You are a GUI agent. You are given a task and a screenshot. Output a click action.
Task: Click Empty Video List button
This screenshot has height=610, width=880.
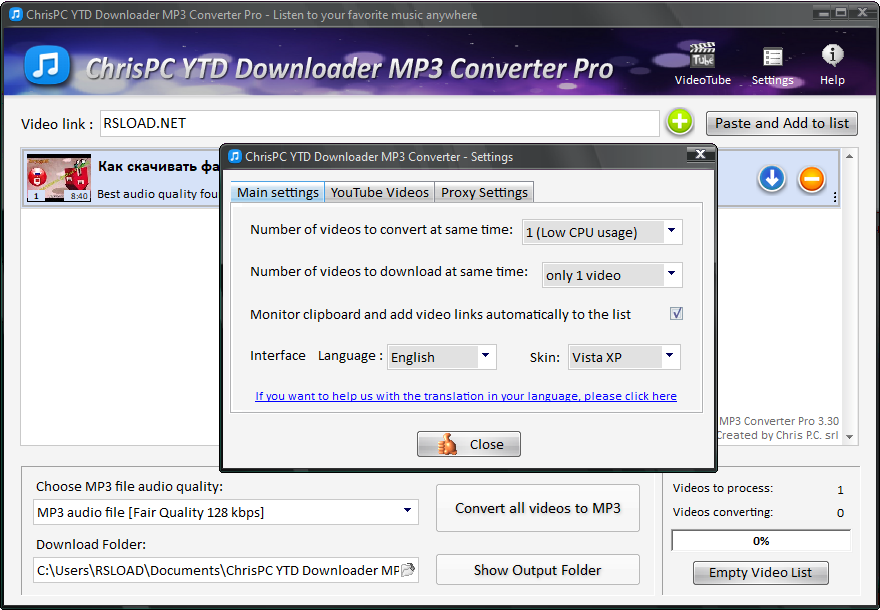click(x=760, y=573)
